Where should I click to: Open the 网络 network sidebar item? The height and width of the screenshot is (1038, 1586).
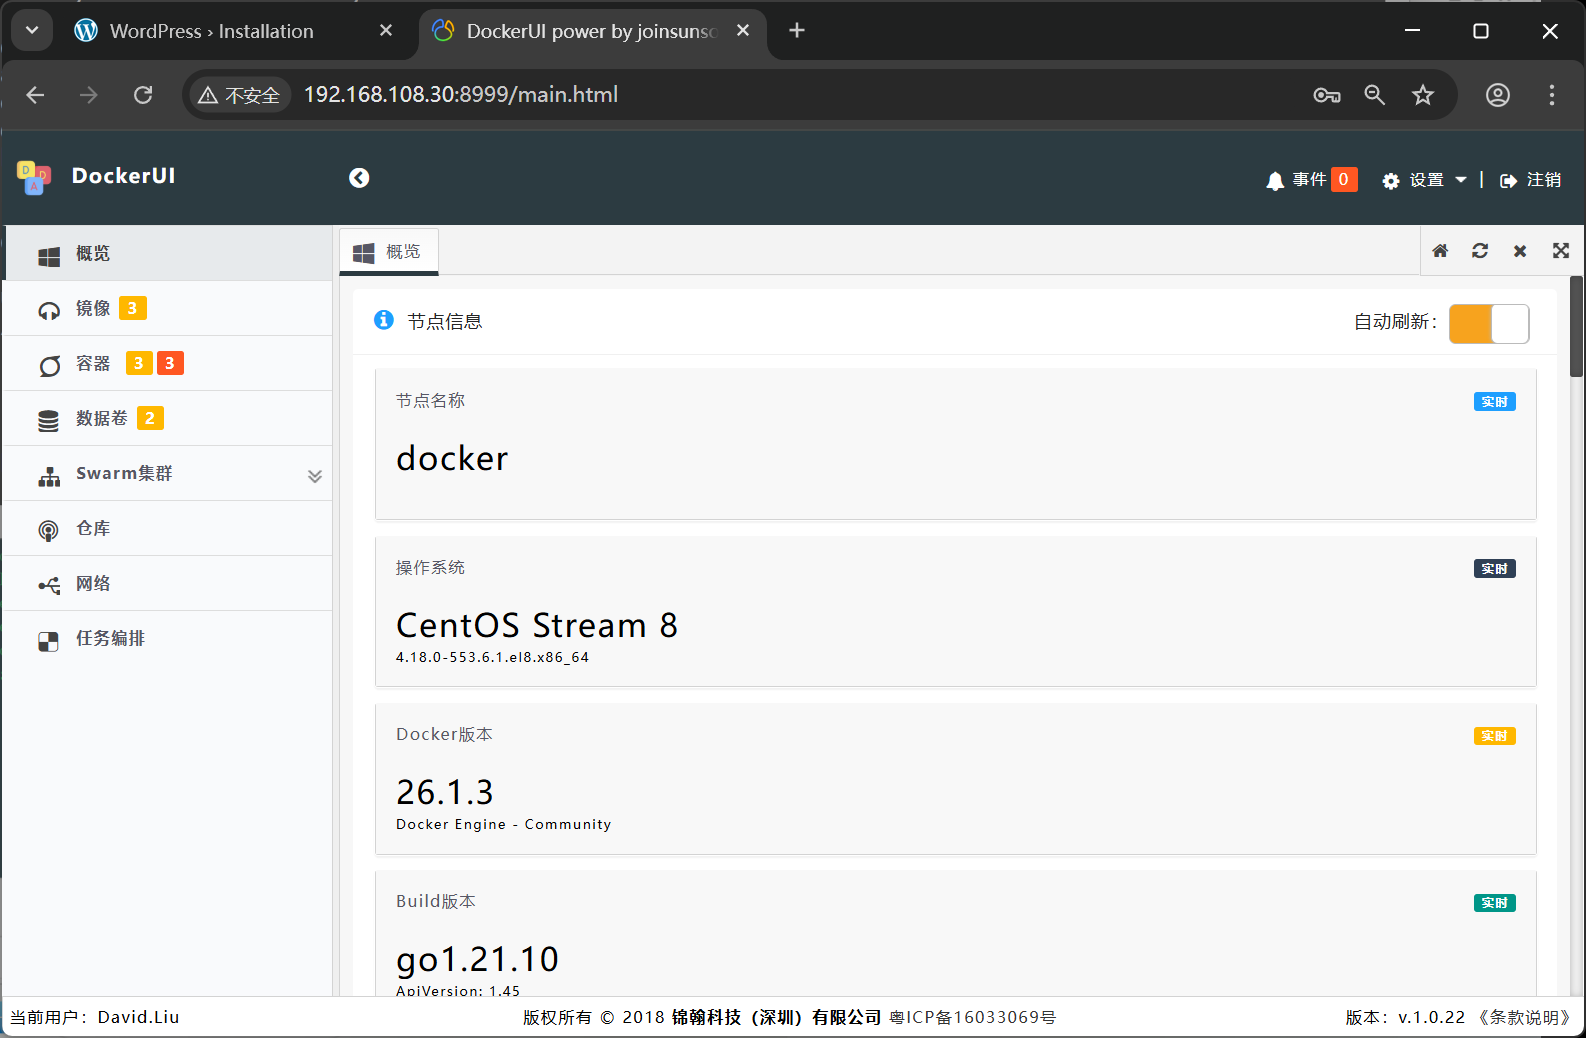(x=167, y=584)
